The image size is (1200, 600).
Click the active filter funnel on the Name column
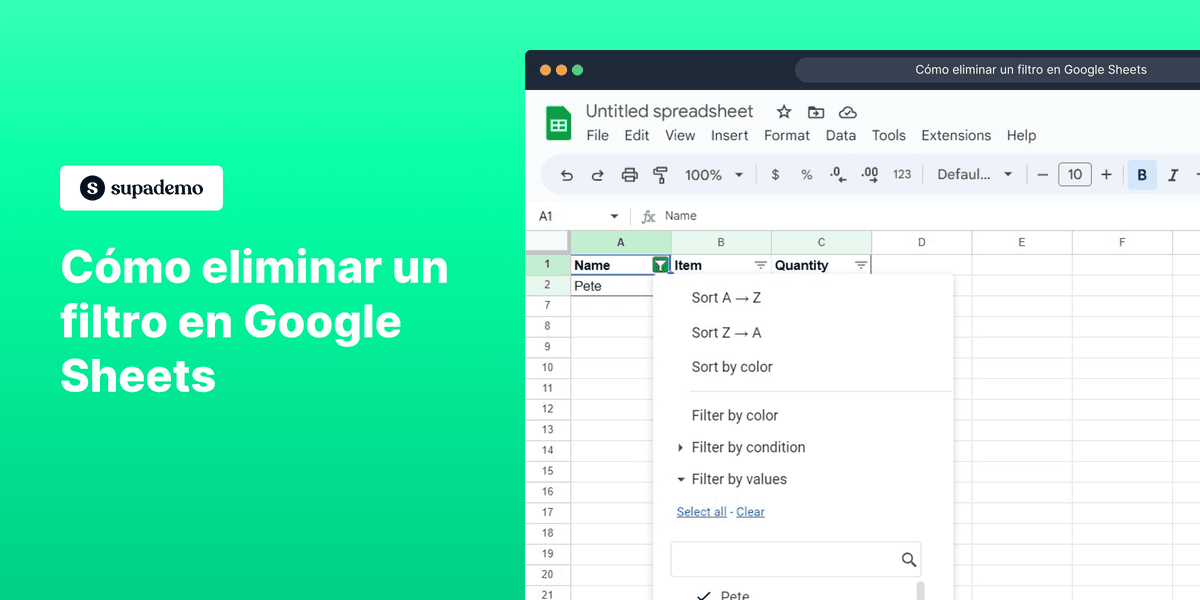(x=660, y=264)
